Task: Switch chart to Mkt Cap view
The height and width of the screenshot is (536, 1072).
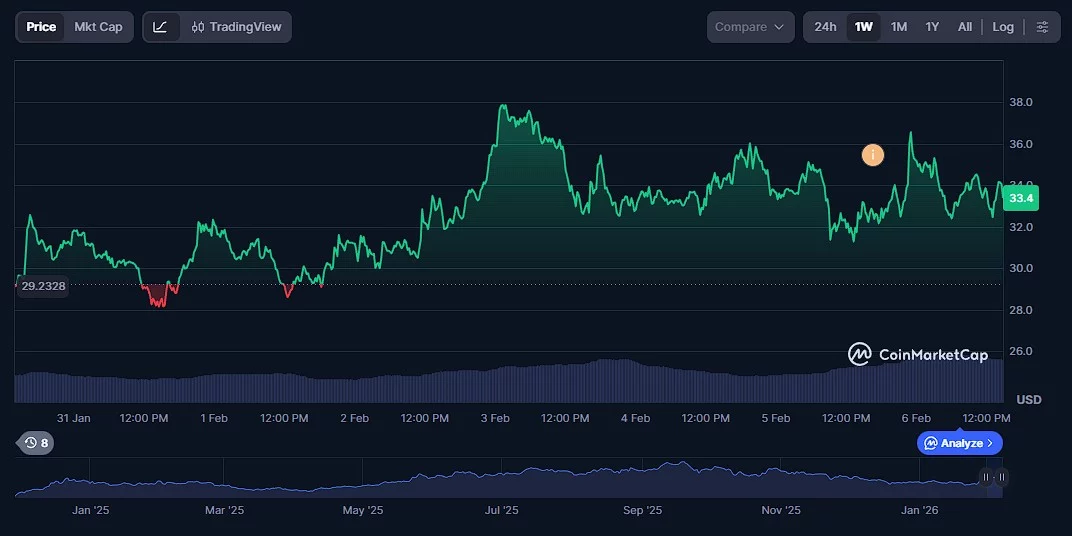Action: pyautogui.click(x=98, y=27)
